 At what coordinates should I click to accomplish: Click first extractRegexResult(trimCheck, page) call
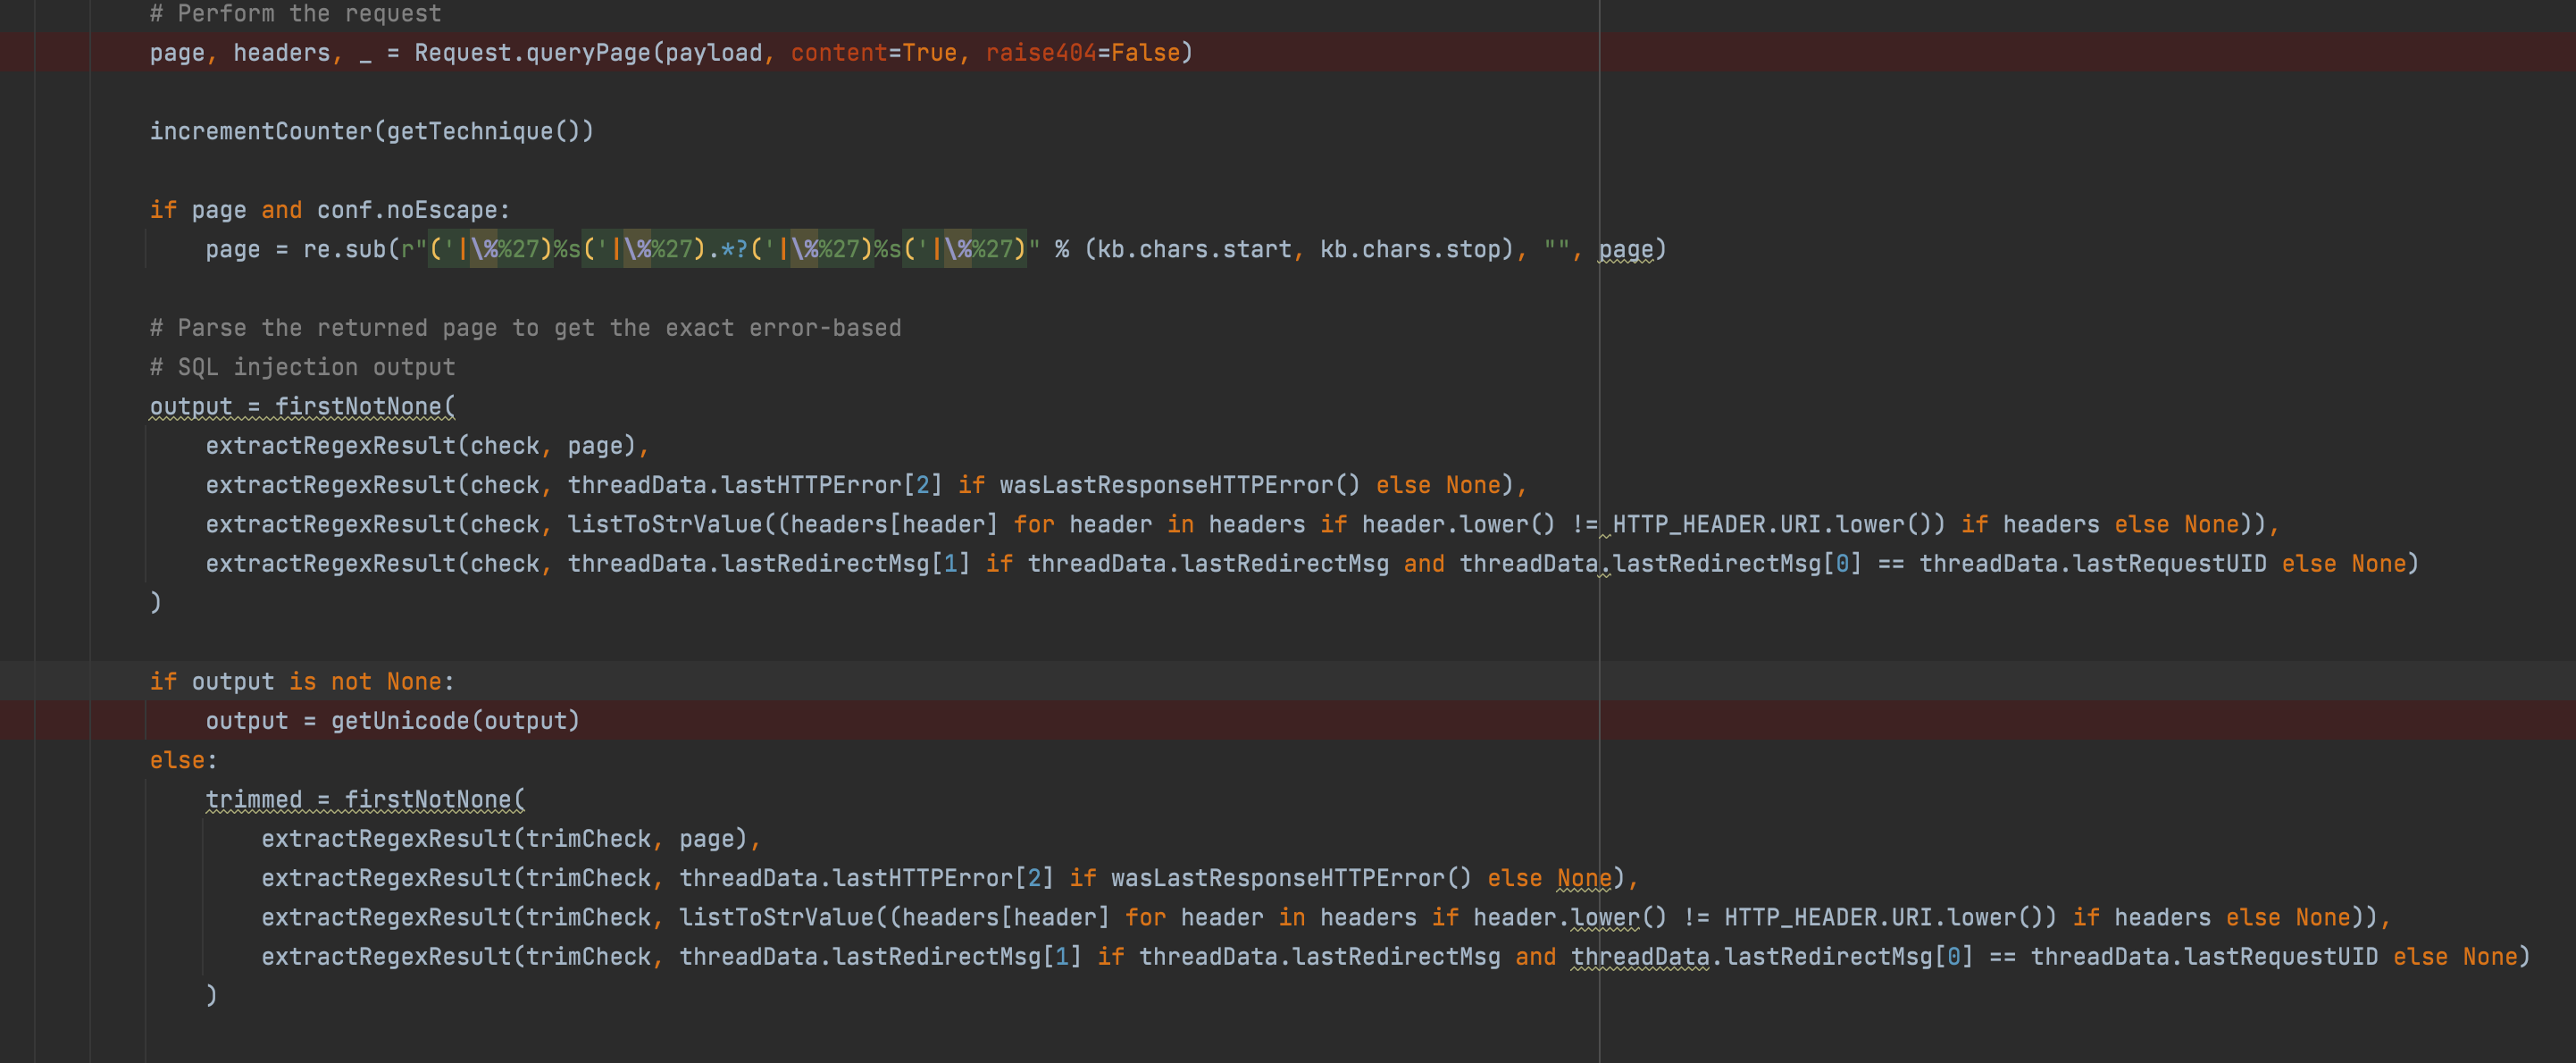[x=504, y=838]
